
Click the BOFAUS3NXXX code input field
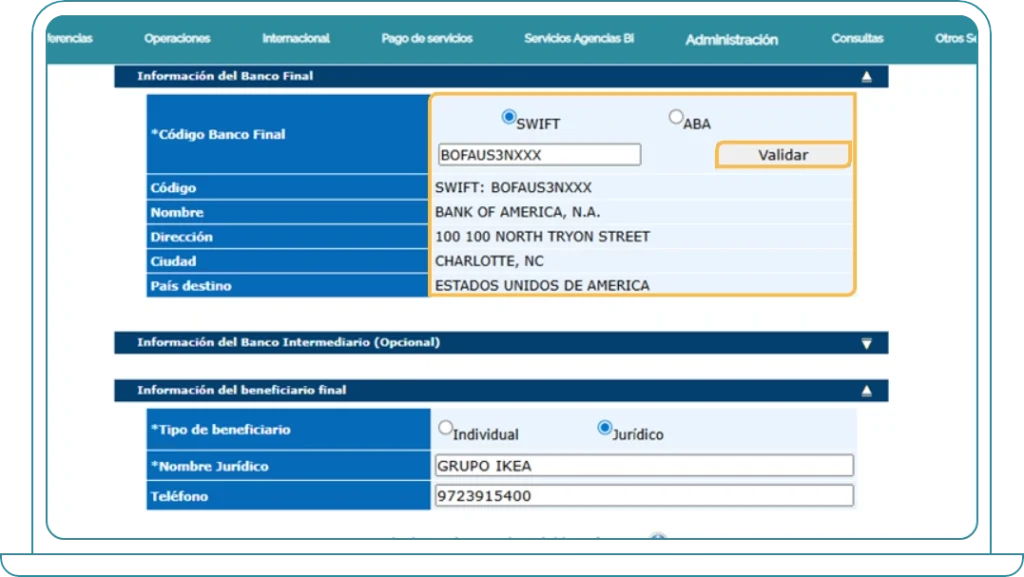tap(537, 154)
